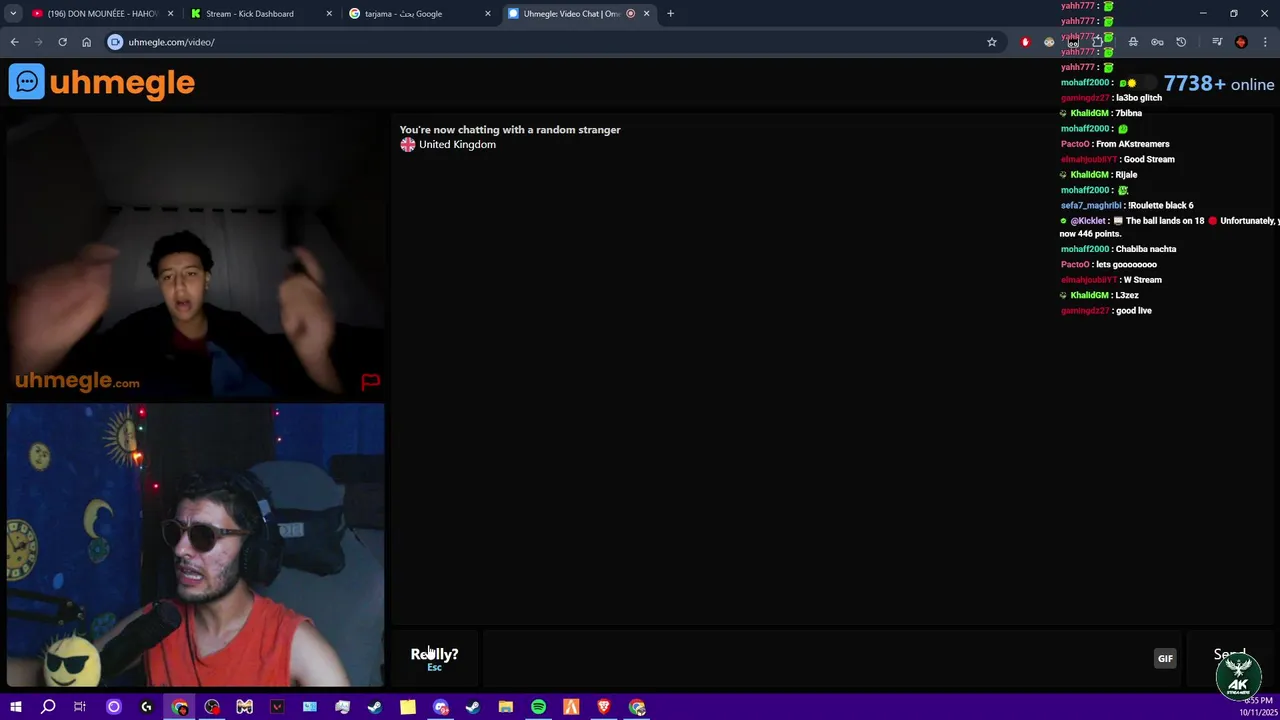Click the taskbar clock and date

point(1258,707)
